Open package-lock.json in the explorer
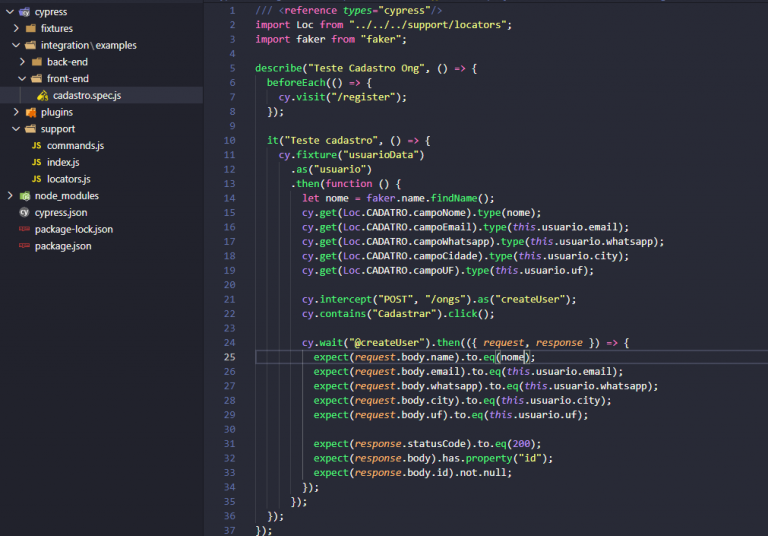Image resolution: width=768 pixels, height=536 pixels. (74, 229)
